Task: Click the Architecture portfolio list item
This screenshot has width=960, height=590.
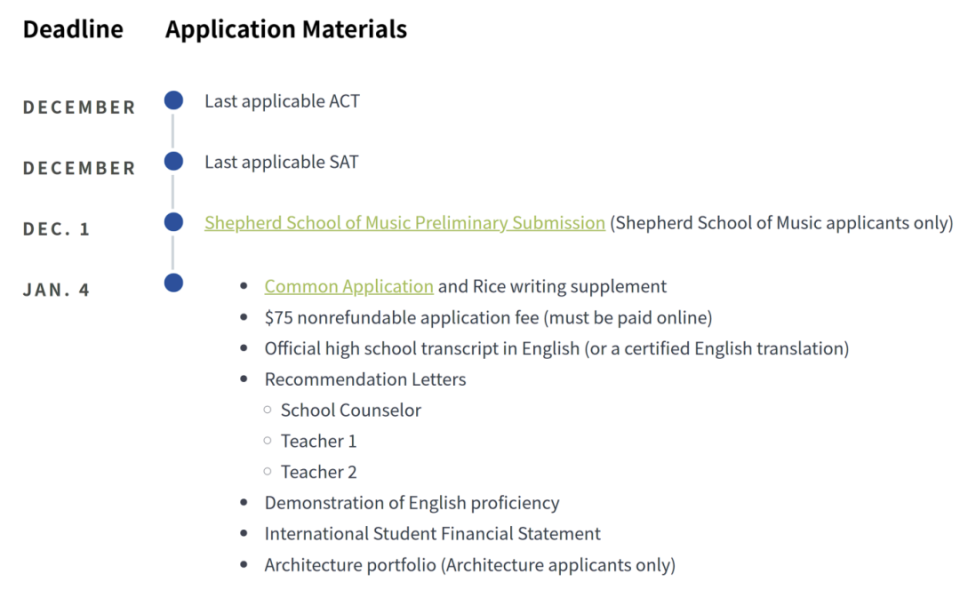Action: (x=470, y=565)
